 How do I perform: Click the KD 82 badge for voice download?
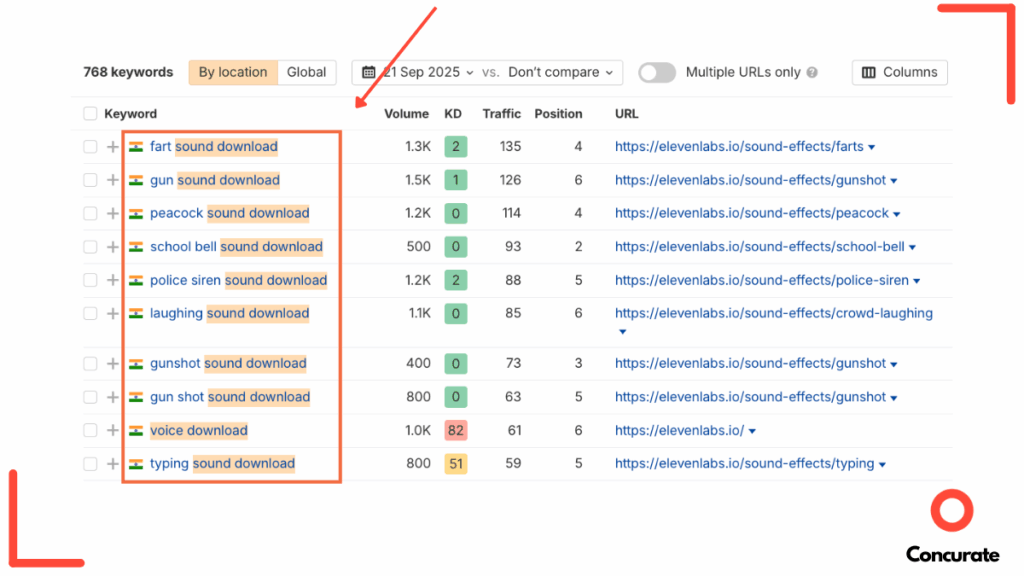click(x=455, y=430)
